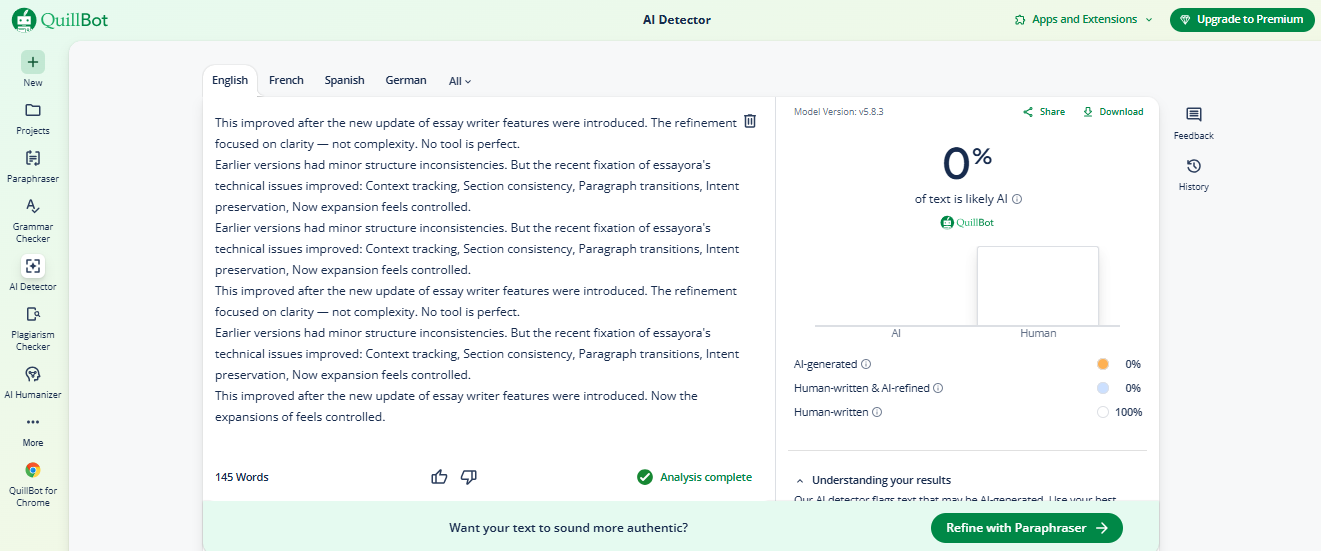
Task: Click inside the analyzed text area
Action: coord(480,270)
